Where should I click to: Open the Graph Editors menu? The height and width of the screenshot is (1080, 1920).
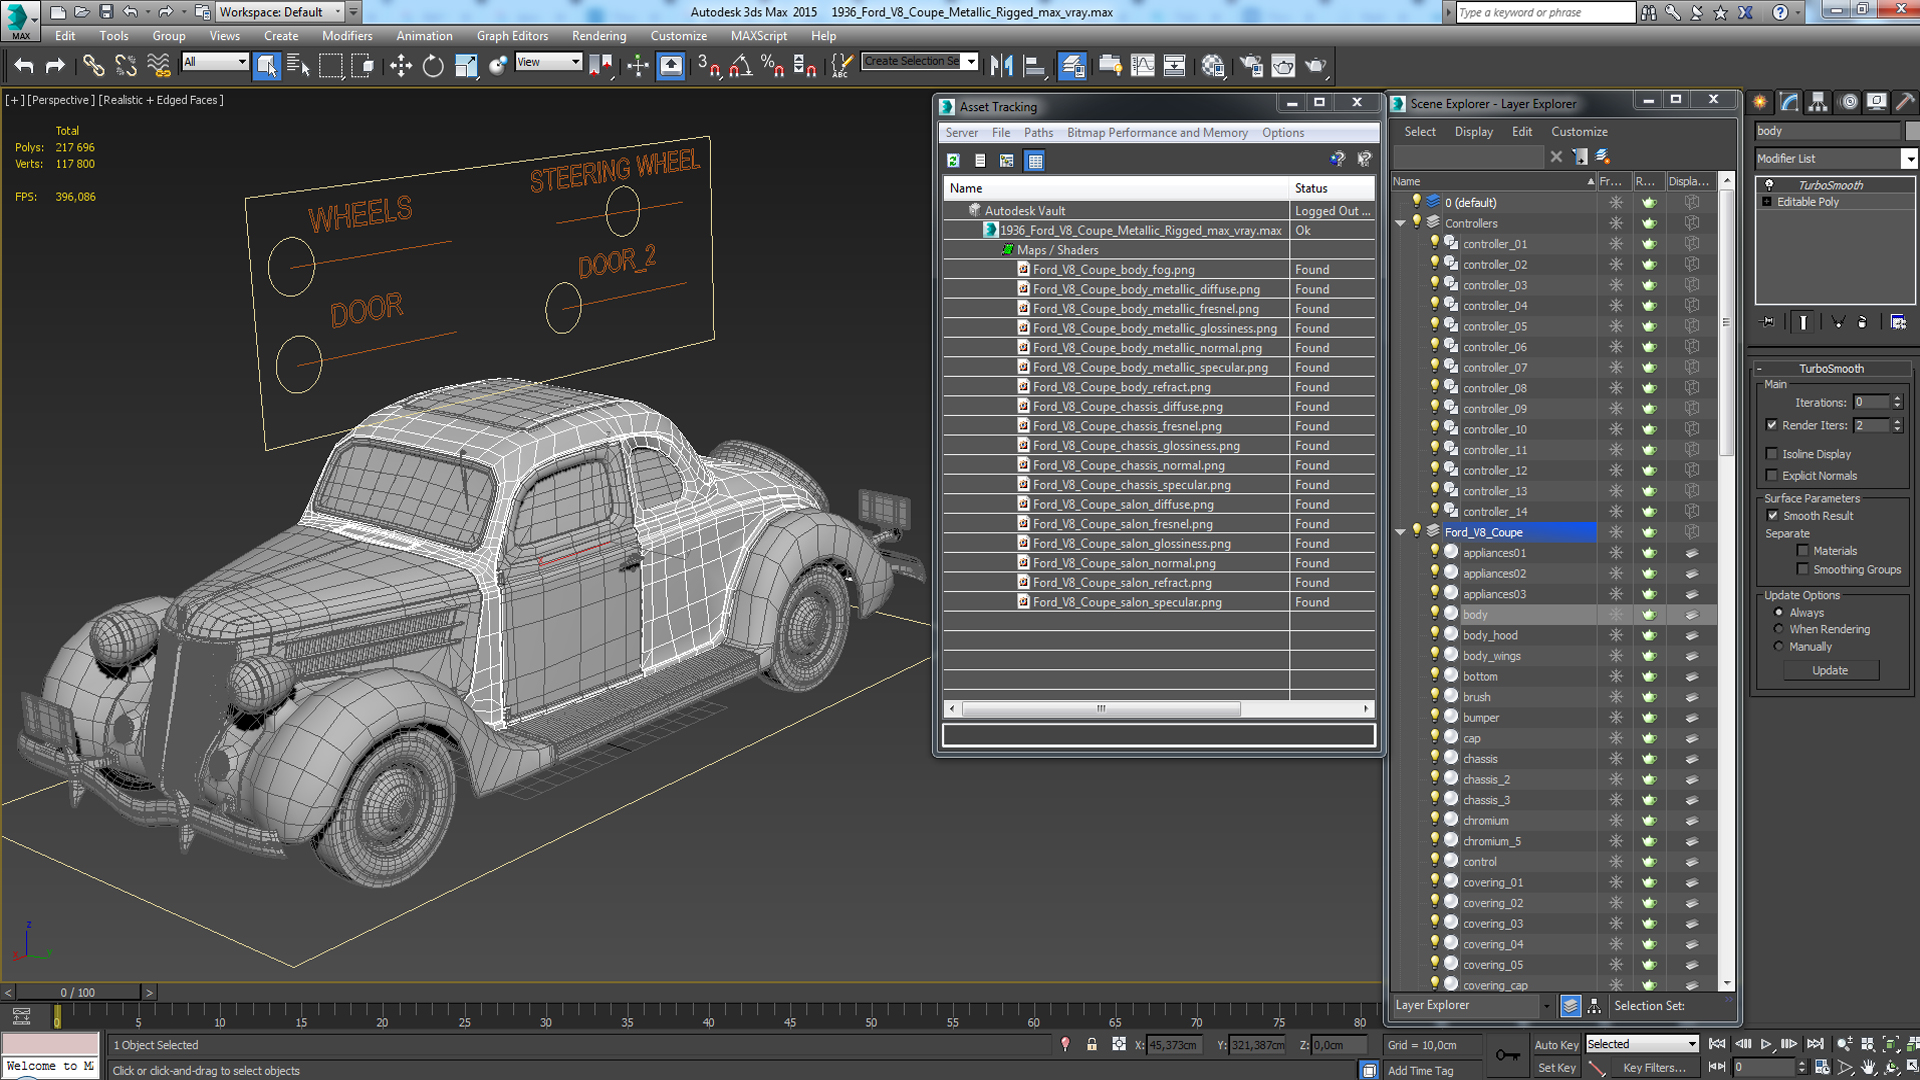pyautogui.click(x=512, y=35)
